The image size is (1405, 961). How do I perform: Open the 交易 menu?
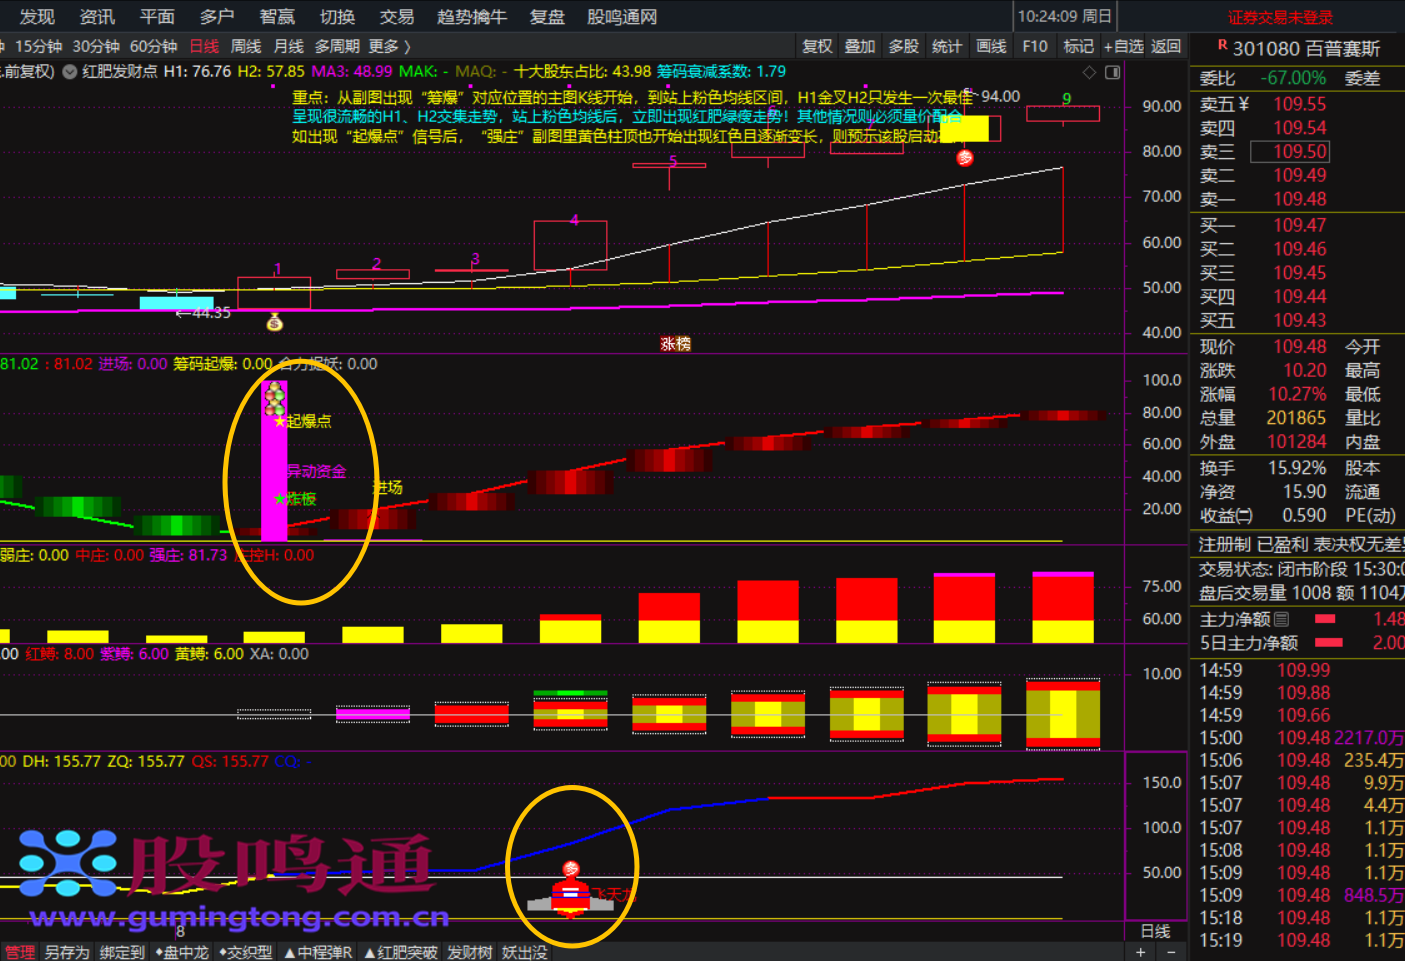397,17
